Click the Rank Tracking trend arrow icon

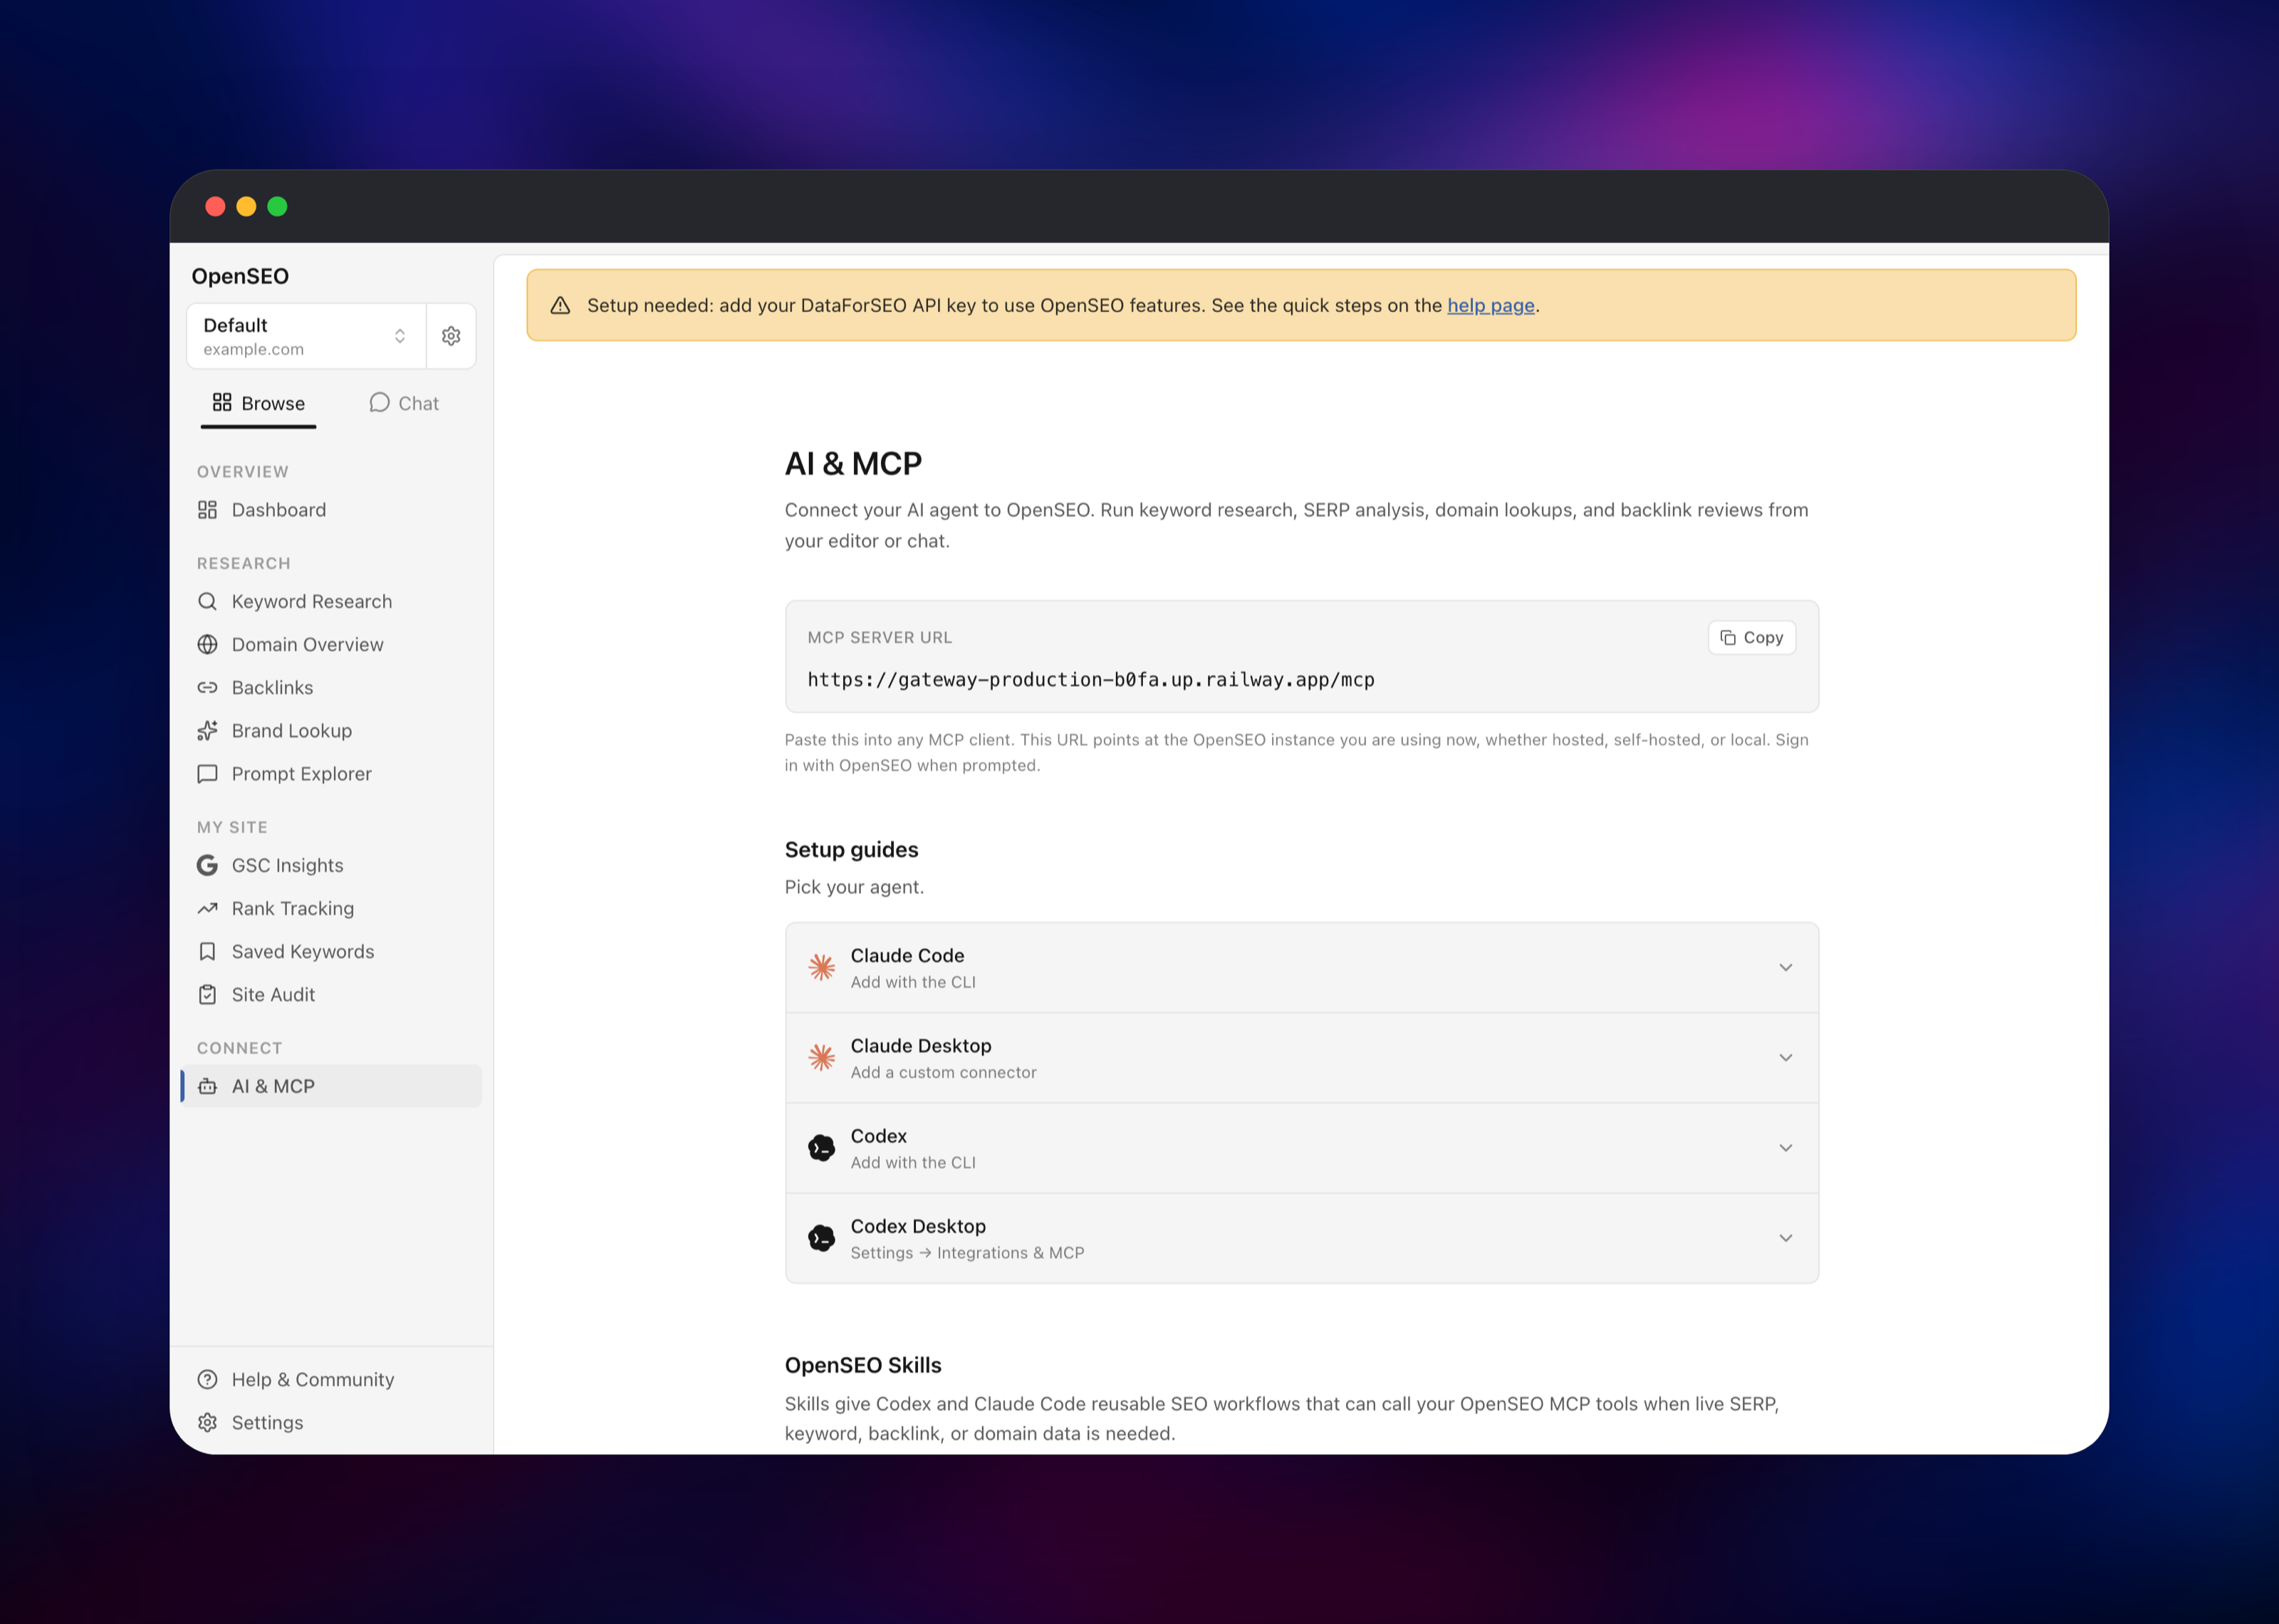point(207,909)
